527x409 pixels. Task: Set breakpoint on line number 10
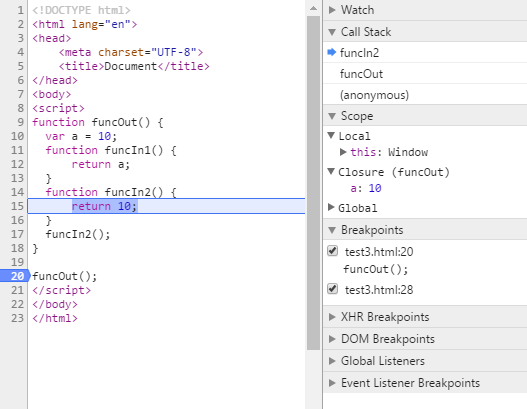17,136
